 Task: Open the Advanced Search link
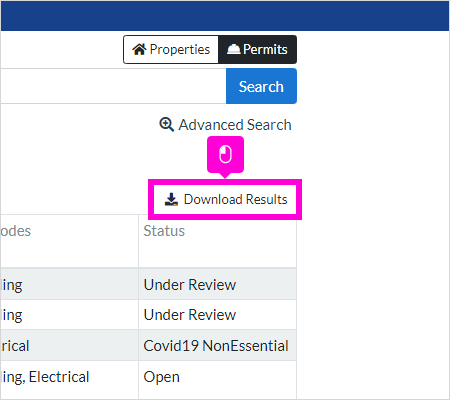(x=225, y=125)
